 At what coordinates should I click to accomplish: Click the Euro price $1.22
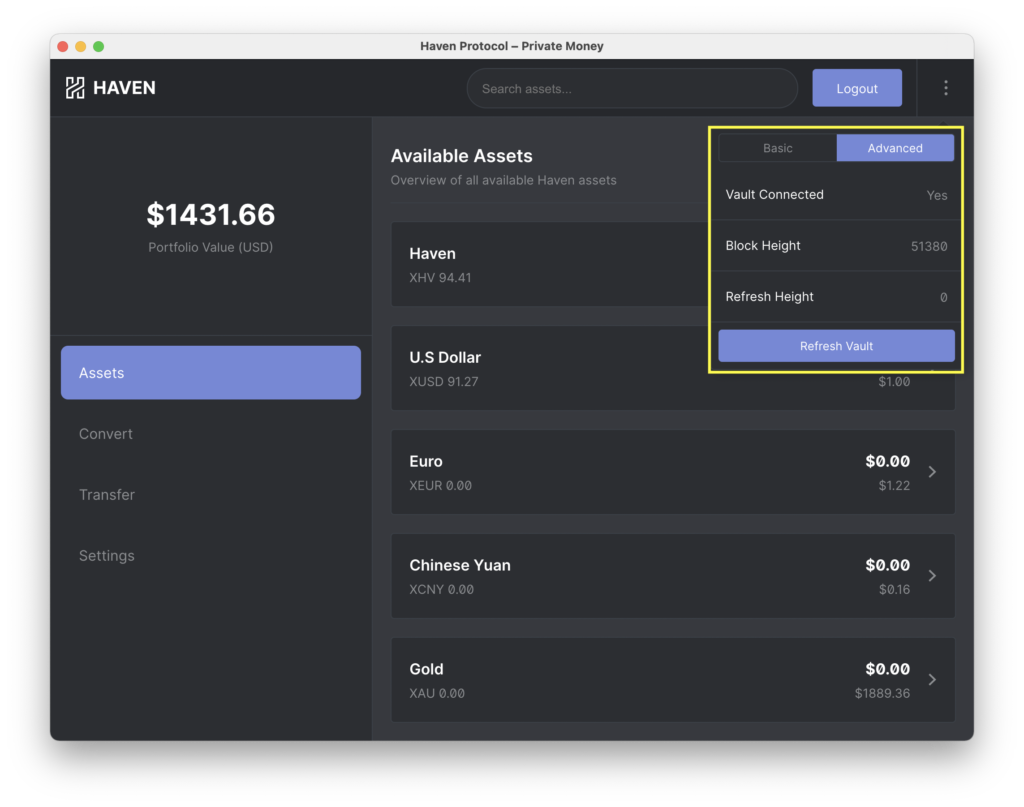click(894, 485)
